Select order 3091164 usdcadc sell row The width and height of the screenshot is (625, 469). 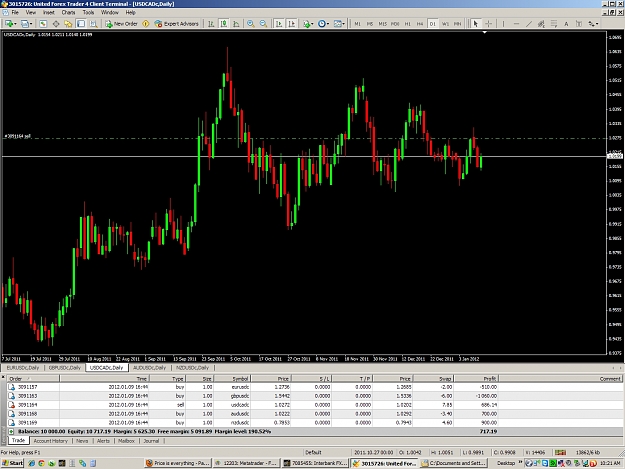coord(315,405)
